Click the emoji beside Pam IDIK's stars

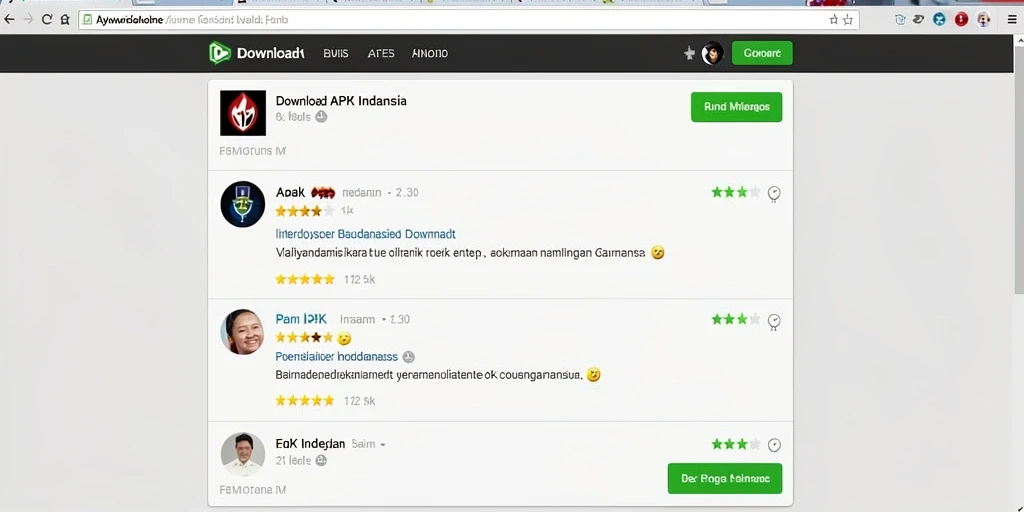coord(344,338)
